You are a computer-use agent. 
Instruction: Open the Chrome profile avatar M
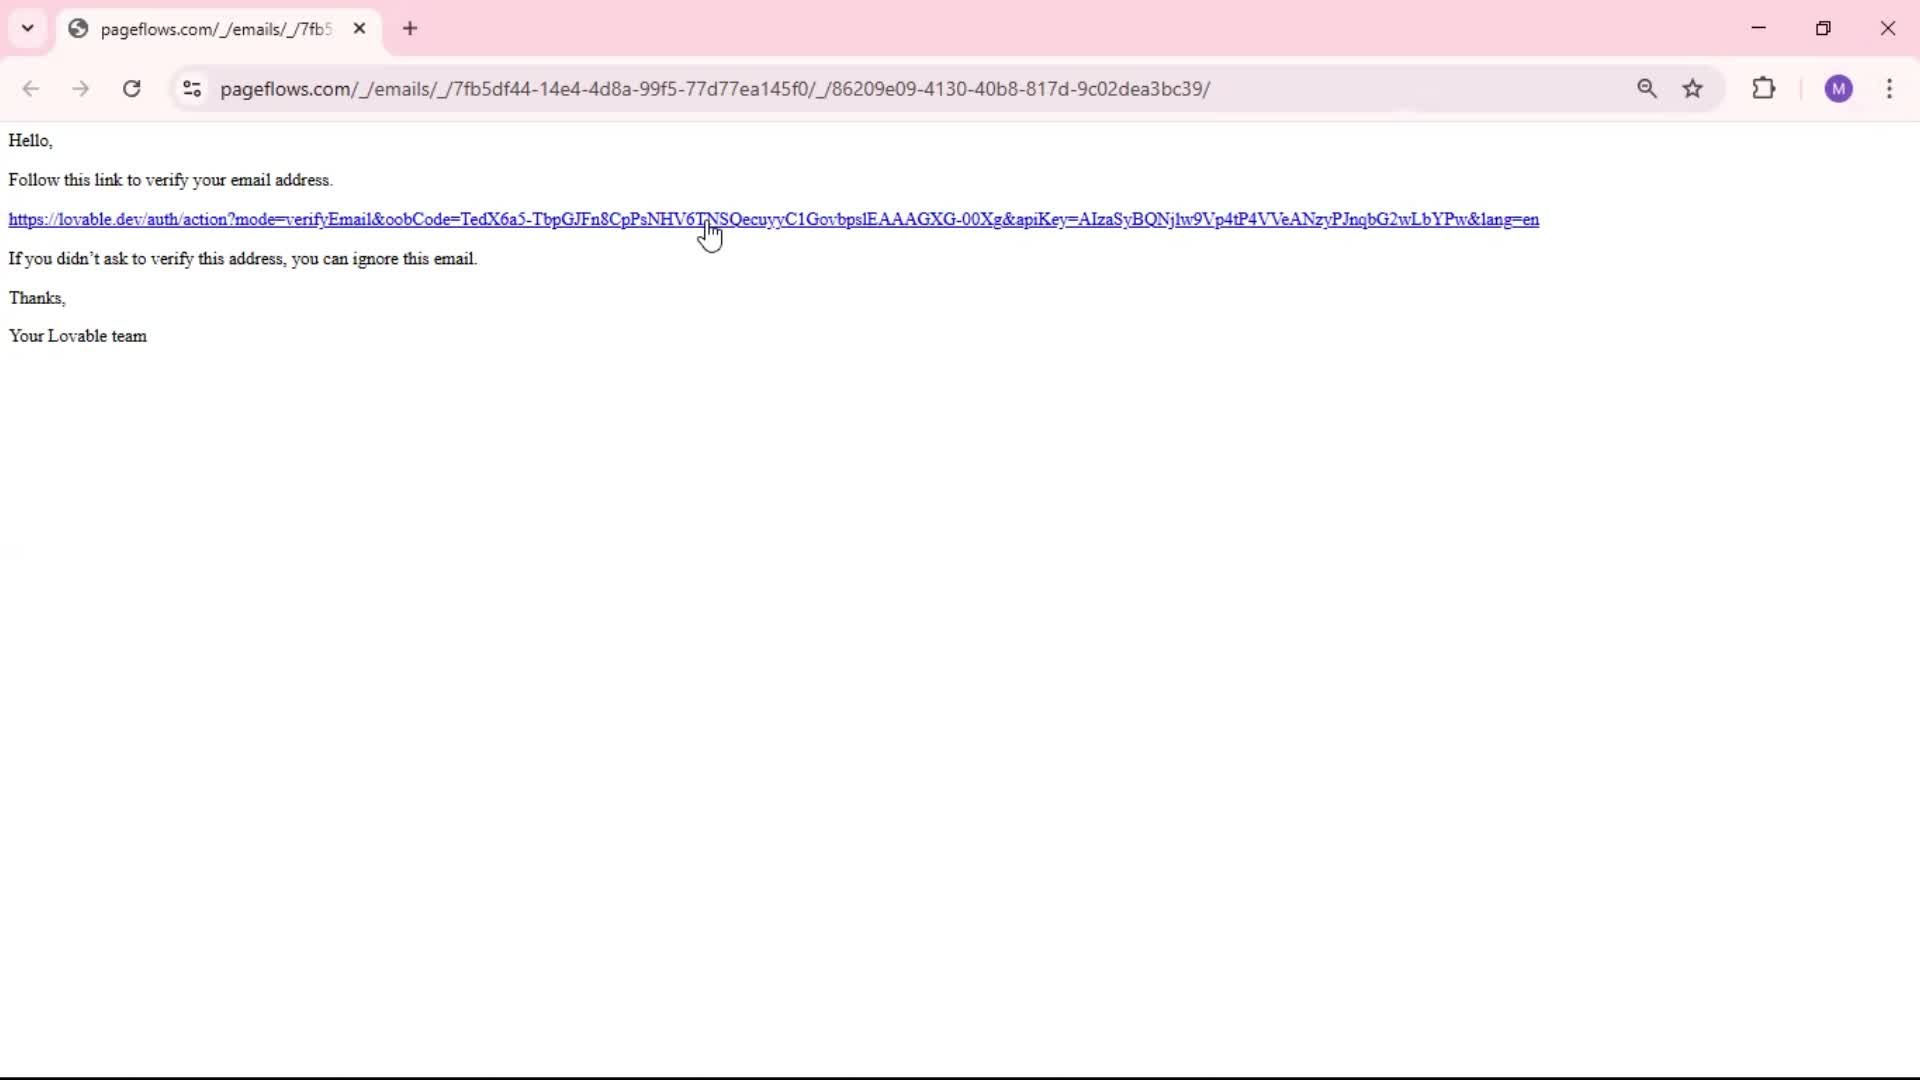[1839, 89]
